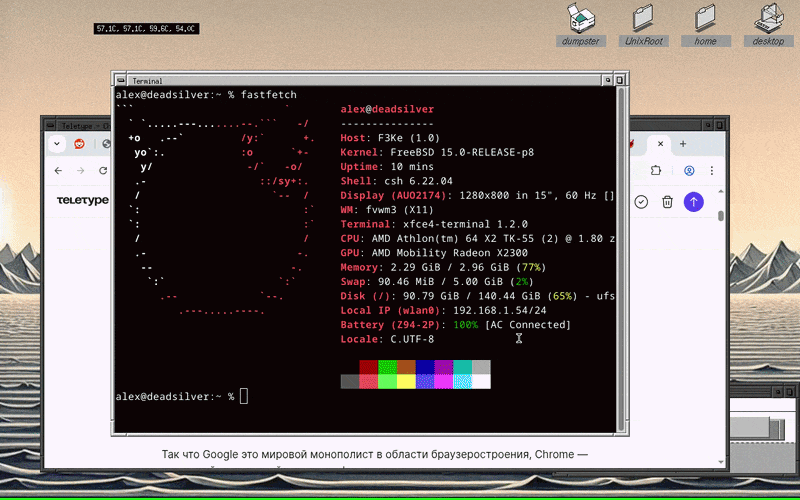Open the Chrome extensions puzzle icon

click(x=656, y=170)
